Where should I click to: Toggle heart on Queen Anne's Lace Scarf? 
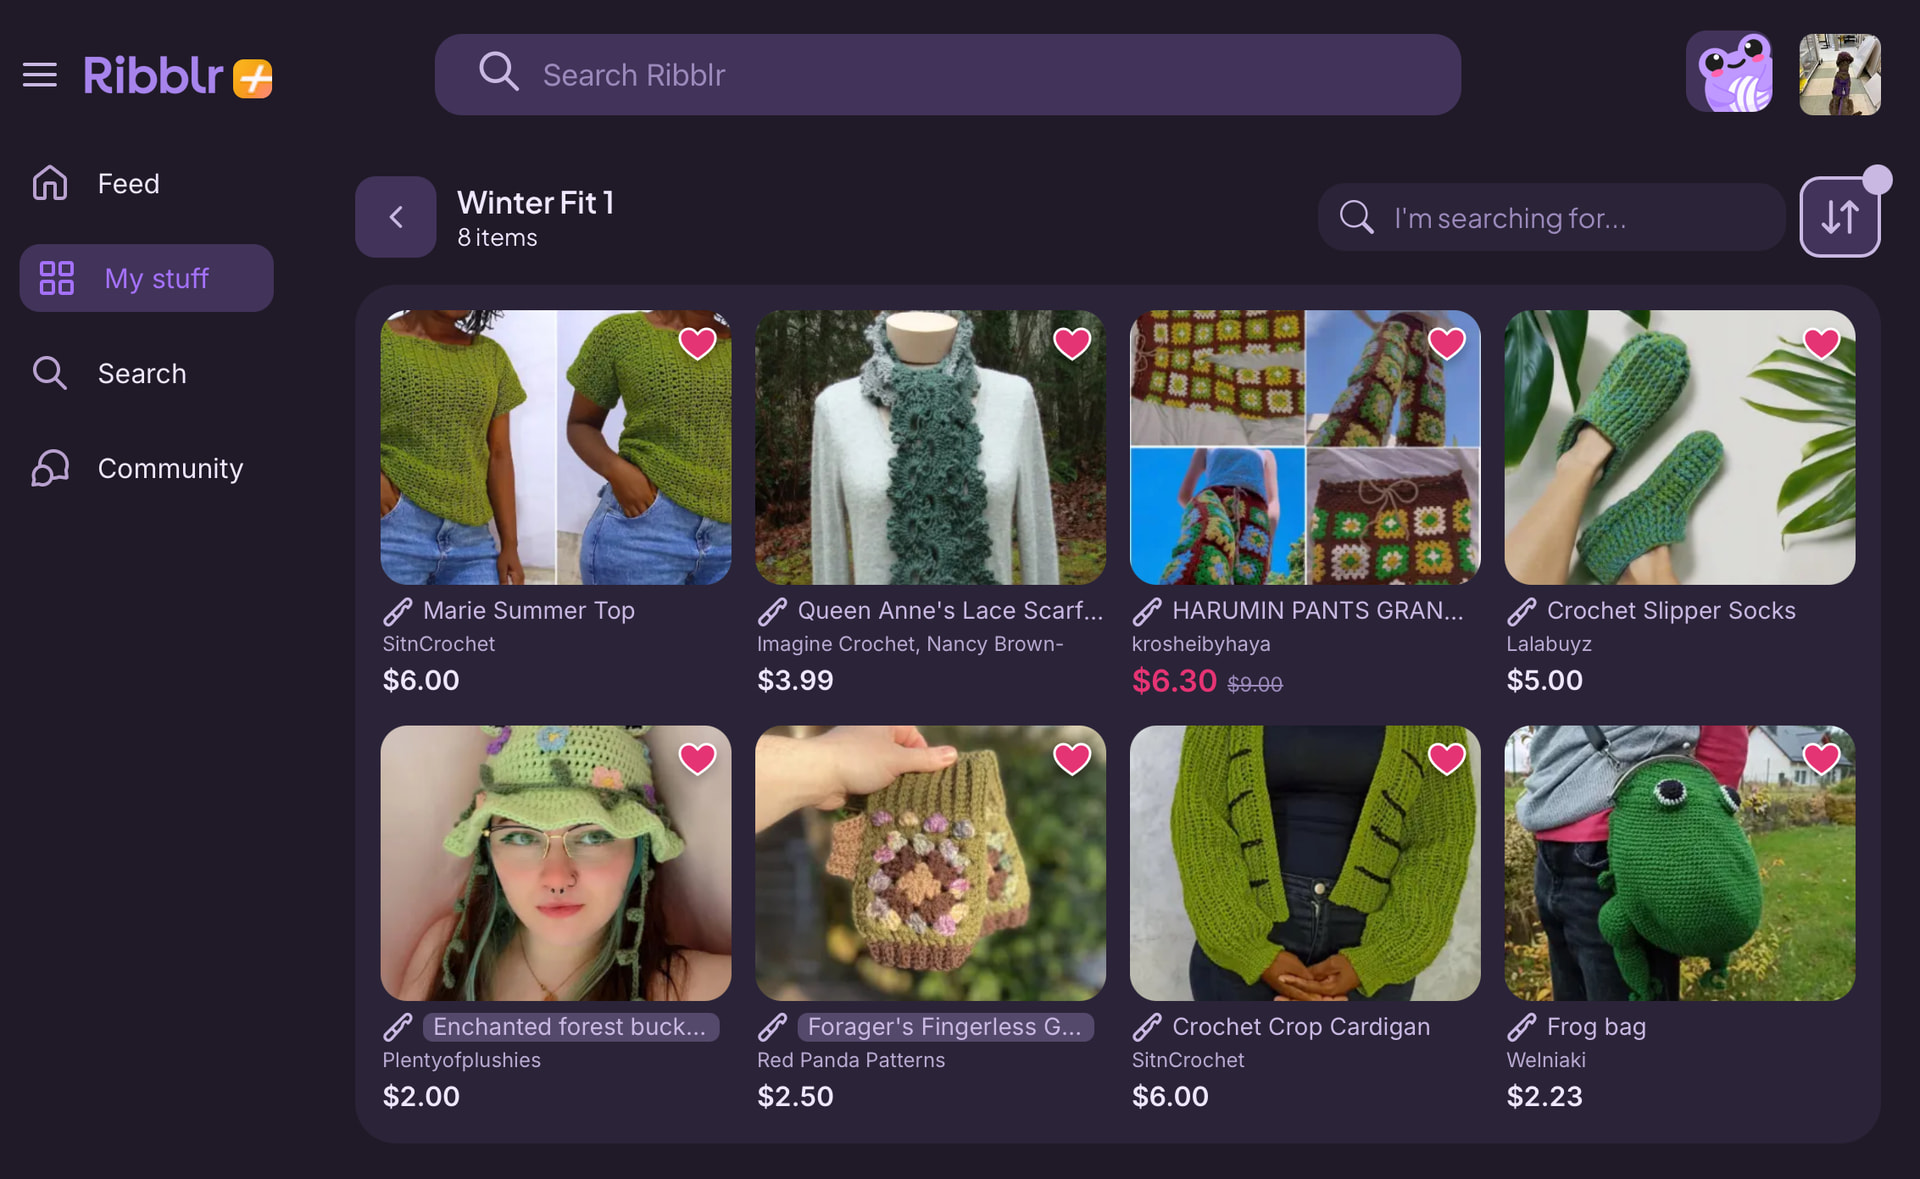pyautogui.click(x=1071, y=343)
